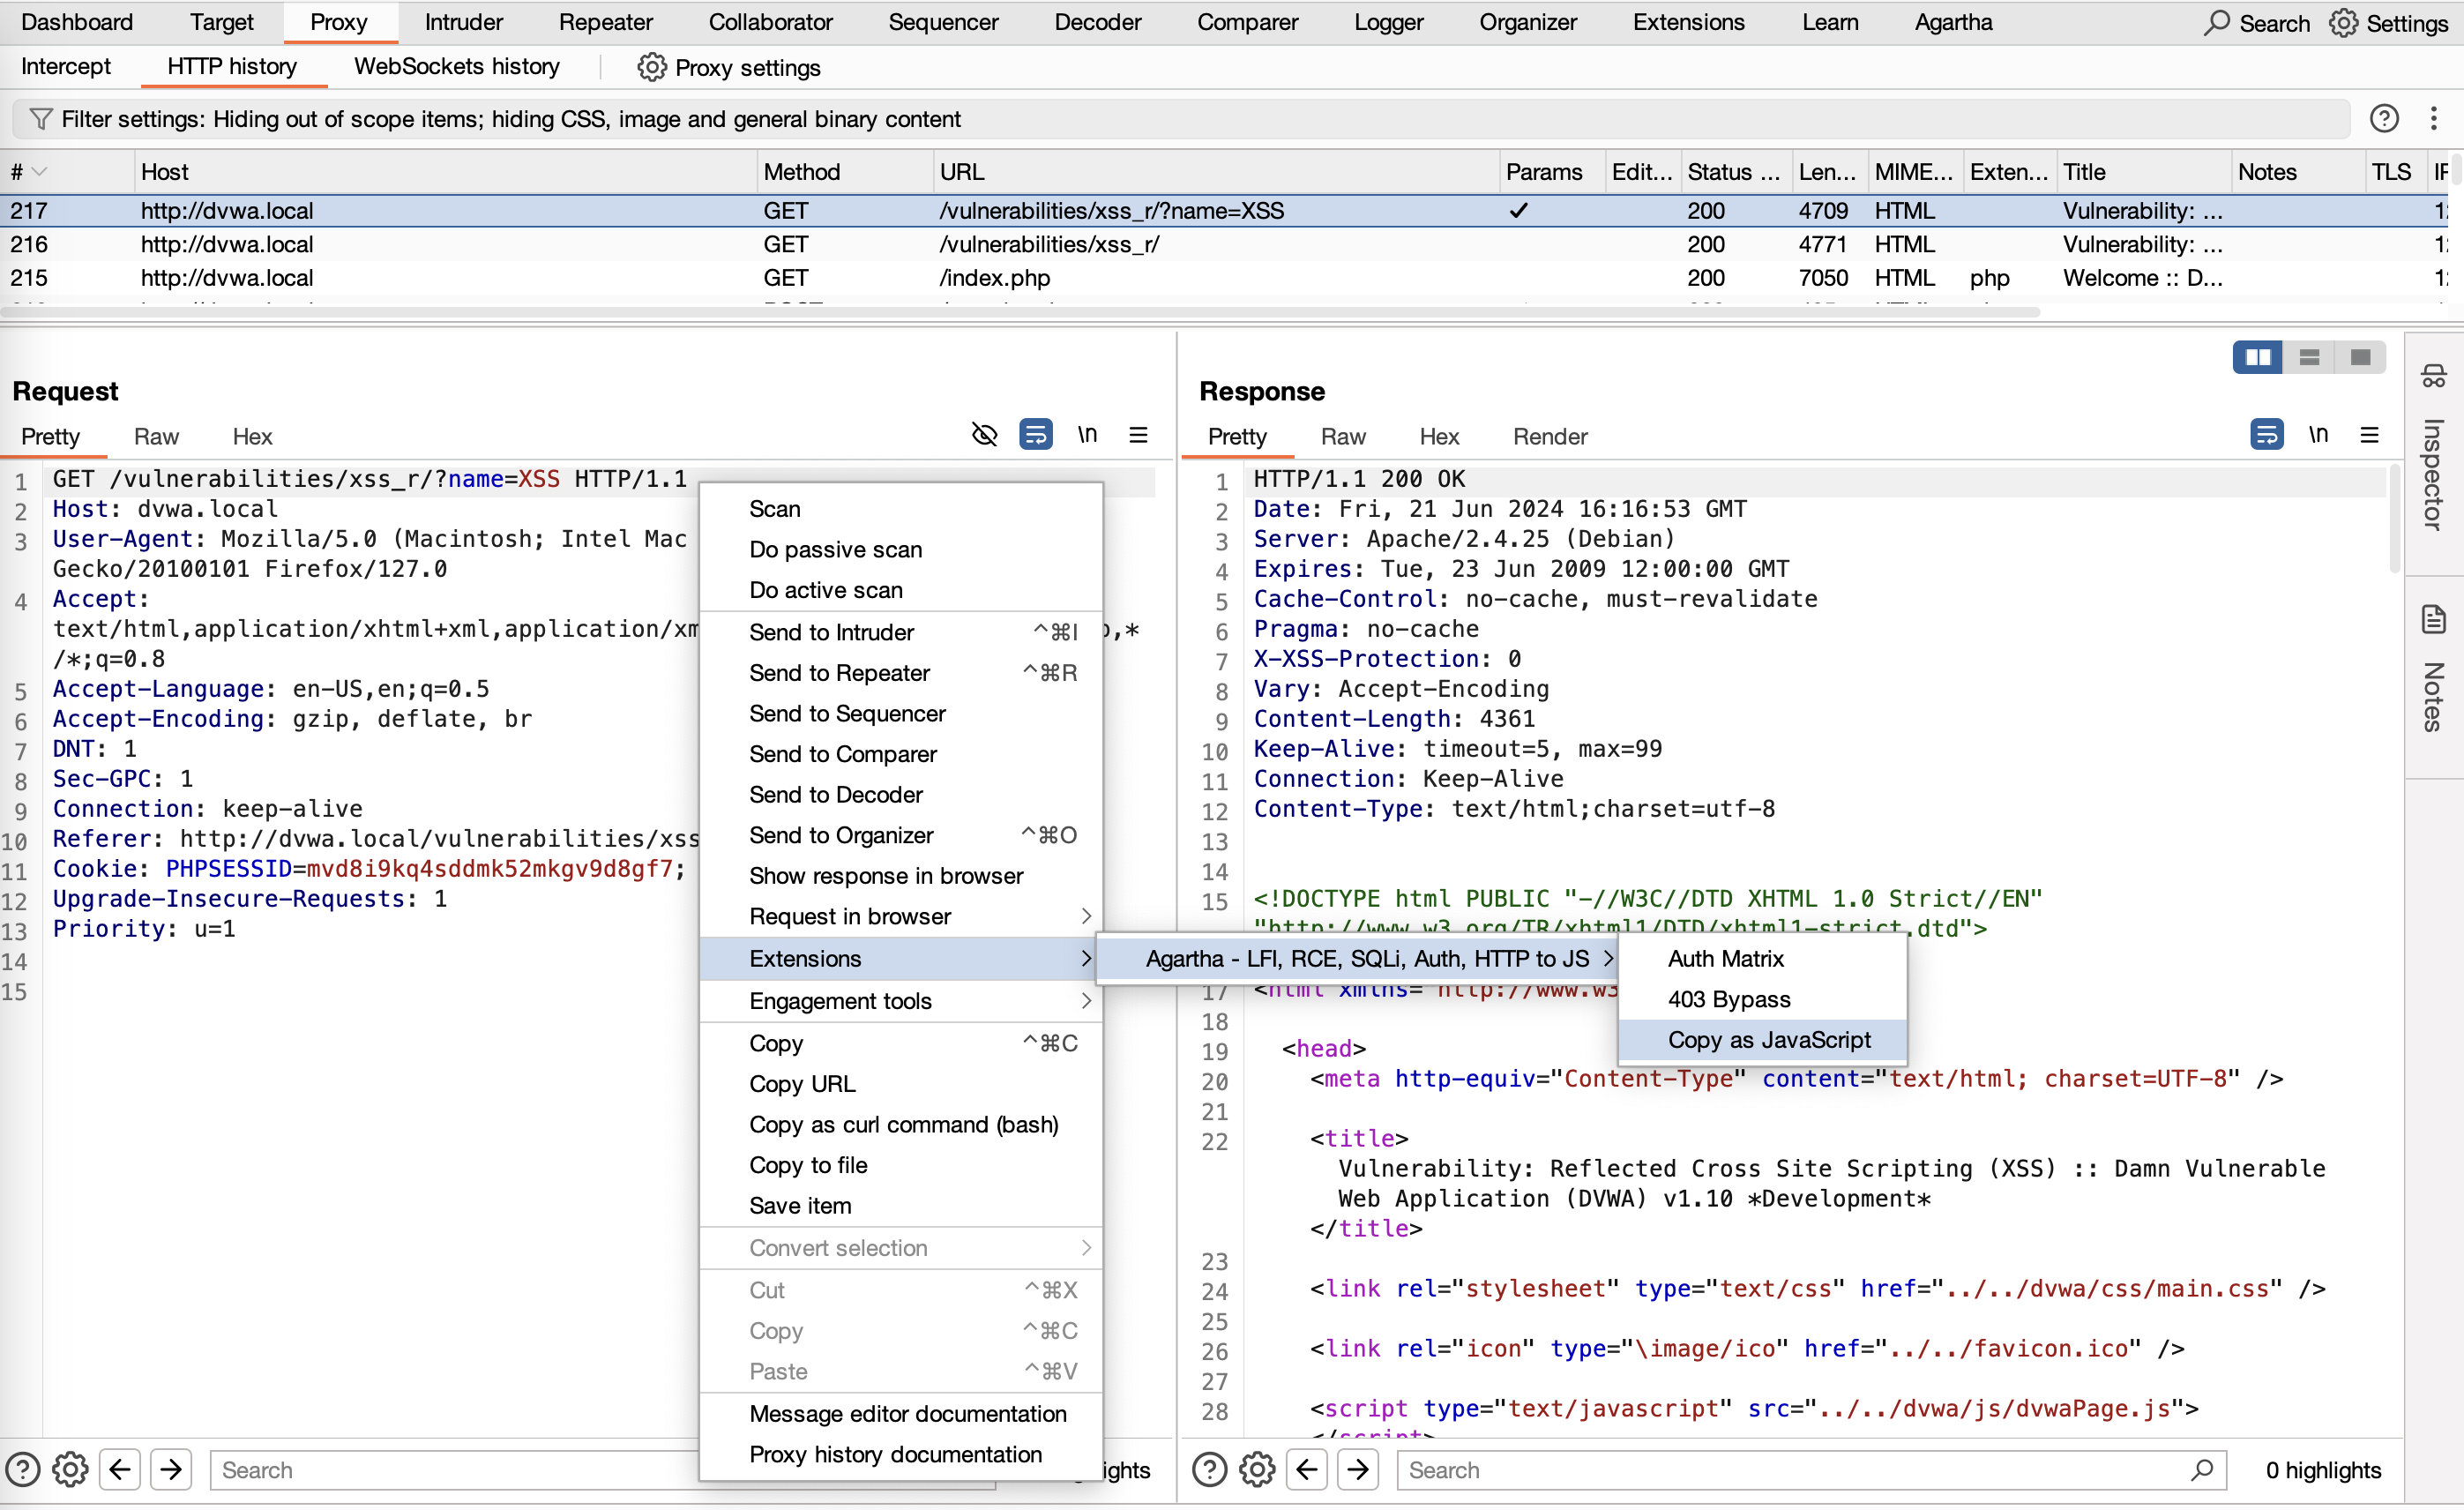The height and width of the screenshot is (1510, 2464).
Task: Open Response panel hamburger menu
Action: [2369, 435]
